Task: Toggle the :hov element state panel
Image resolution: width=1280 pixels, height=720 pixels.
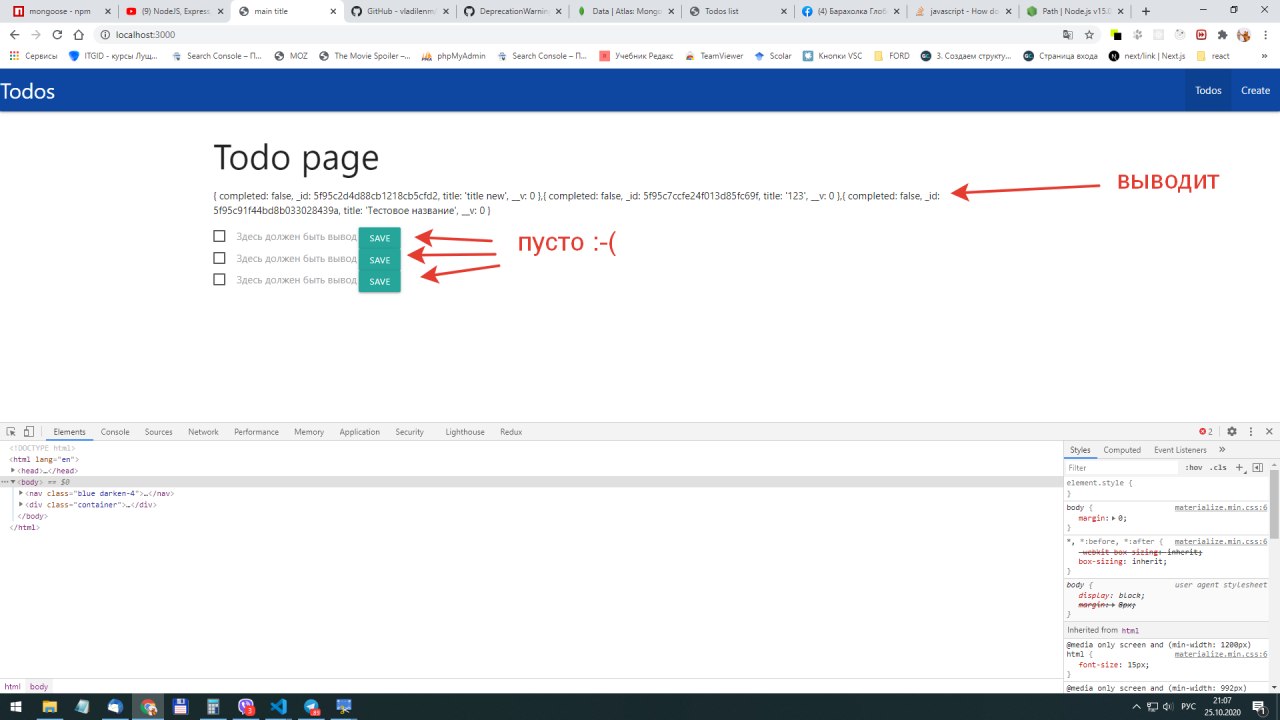Action: coord(1194,467)
